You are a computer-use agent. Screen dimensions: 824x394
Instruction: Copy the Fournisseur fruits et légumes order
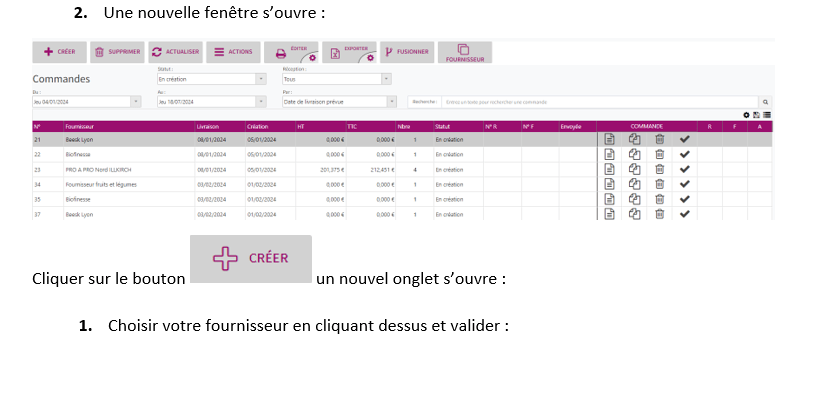pos(634,184)
